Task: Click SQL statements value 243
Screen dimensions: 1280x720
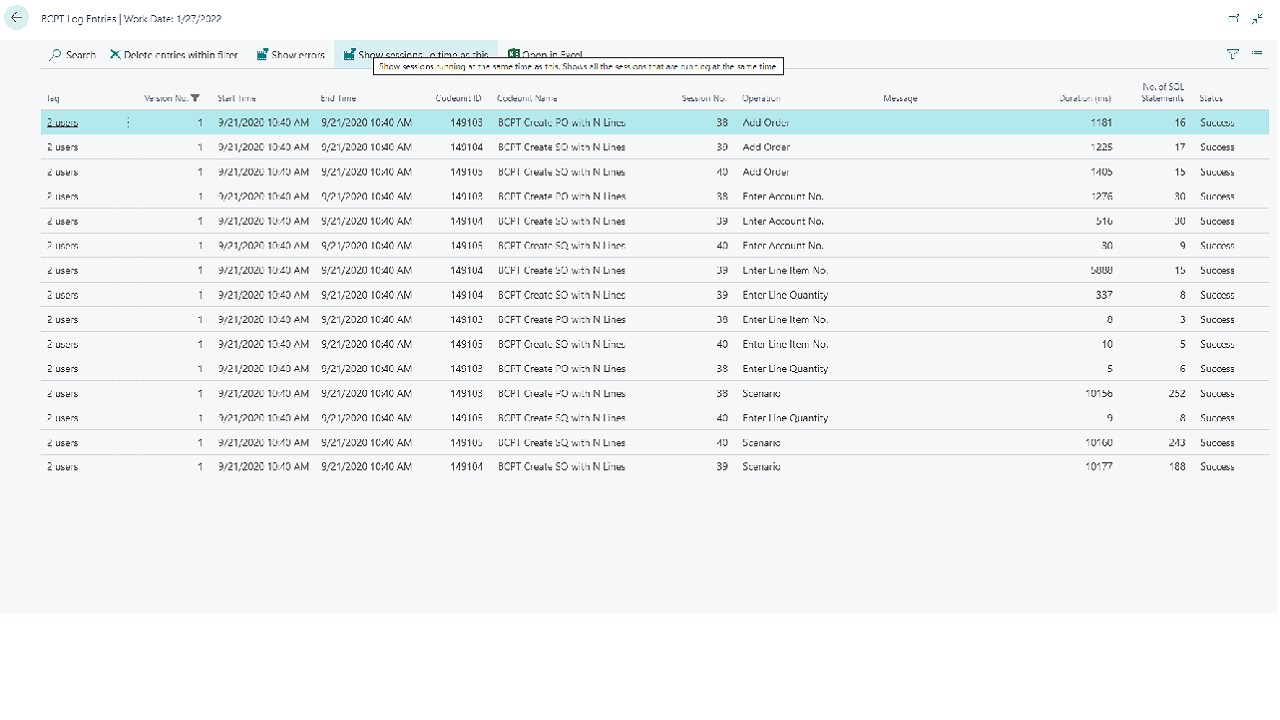Action: 1177,442
